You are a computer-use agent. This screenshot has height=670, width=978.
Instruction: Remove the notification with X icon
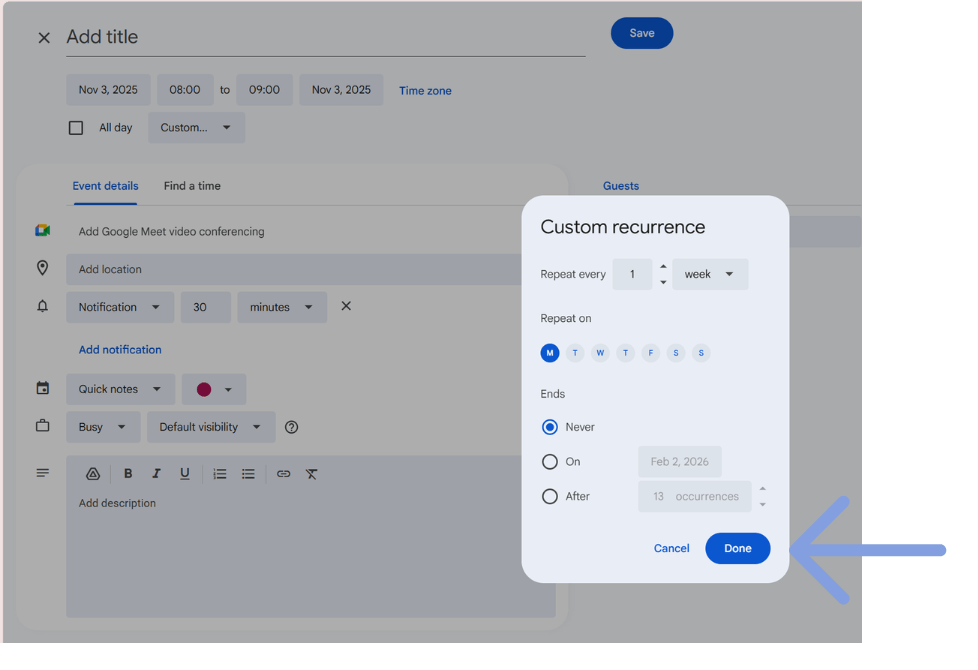tap(346, 306)
